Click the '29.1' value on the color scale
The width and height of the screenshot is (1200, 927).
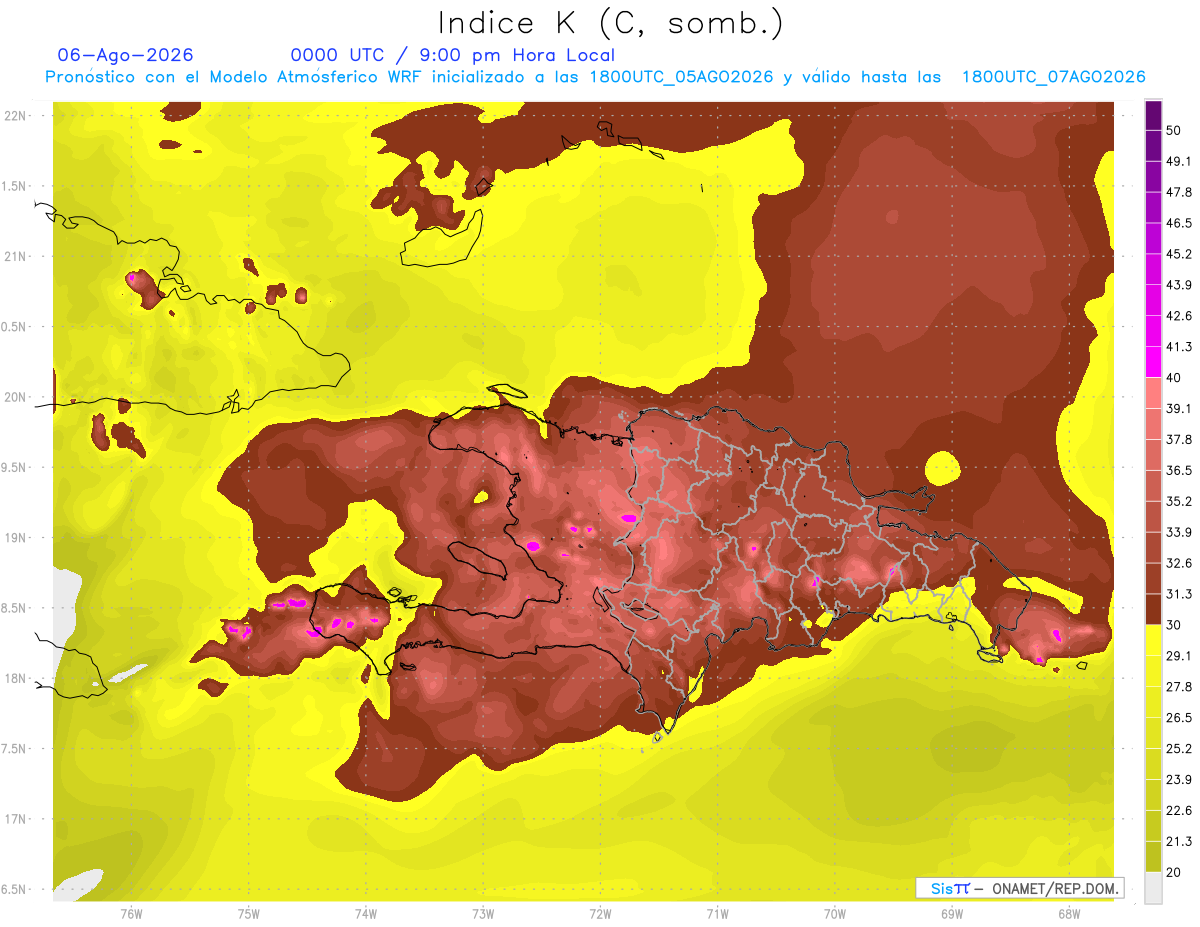click(x=1178, y=656)
